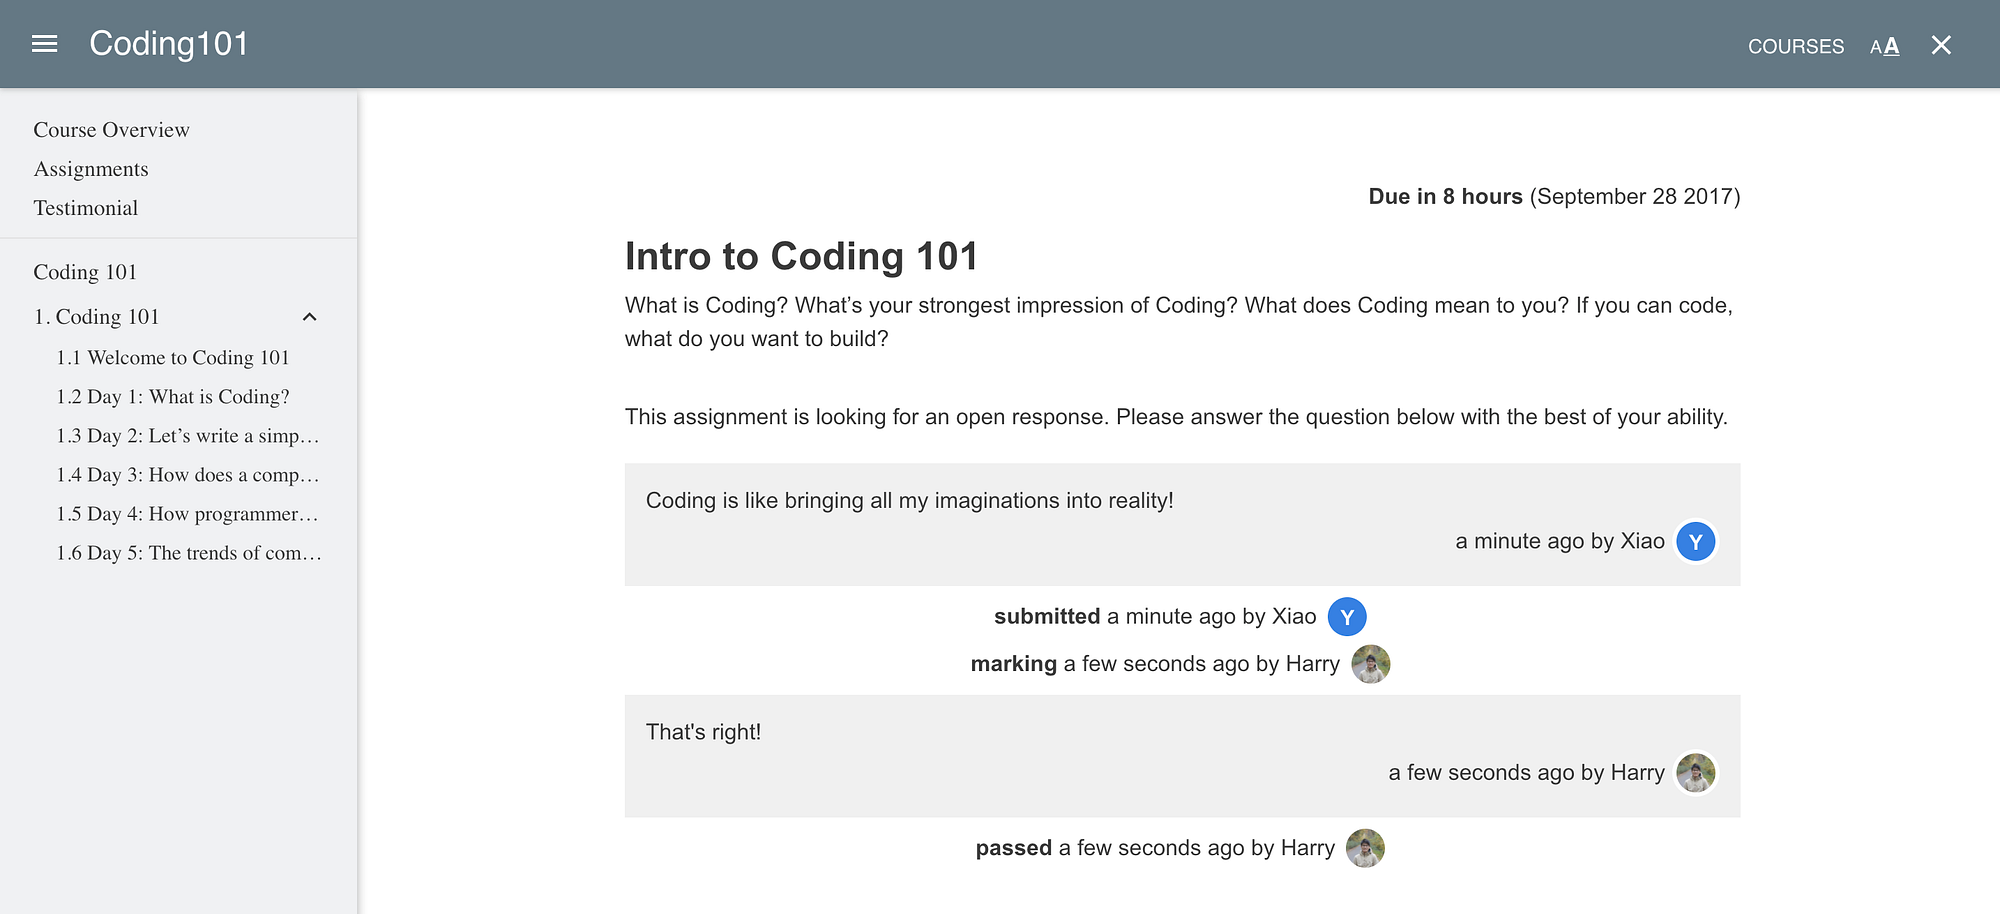Select 1.6 Day 5: The trends lesson
2000x914 pixels.
coord(188,553)
